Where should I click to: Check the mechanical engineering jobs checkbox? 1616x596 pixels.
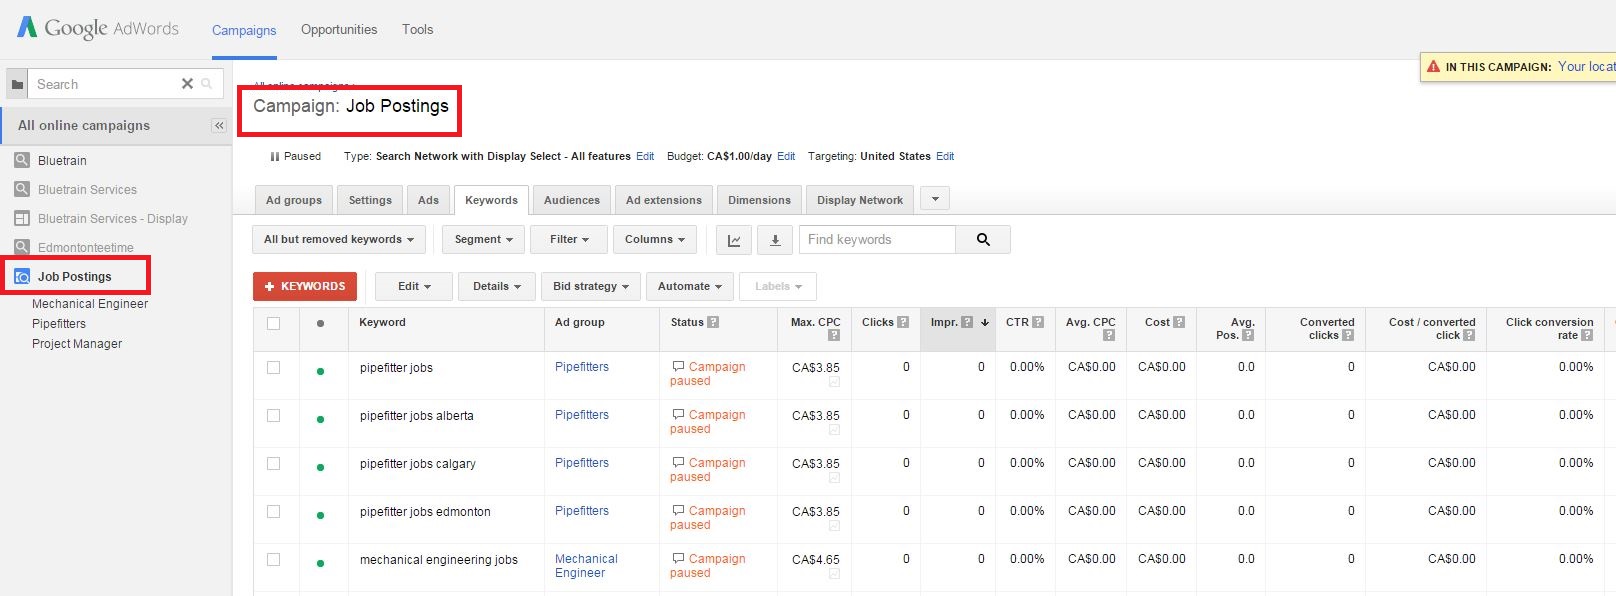pyautogui.click(x=274, y=560)
